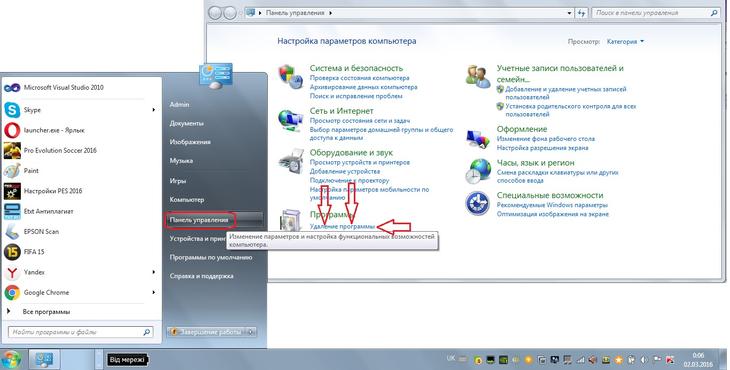This screenshot has width=730, height=370.
Task: Open Удаление программы link
Action: click(x=342, y=227)
